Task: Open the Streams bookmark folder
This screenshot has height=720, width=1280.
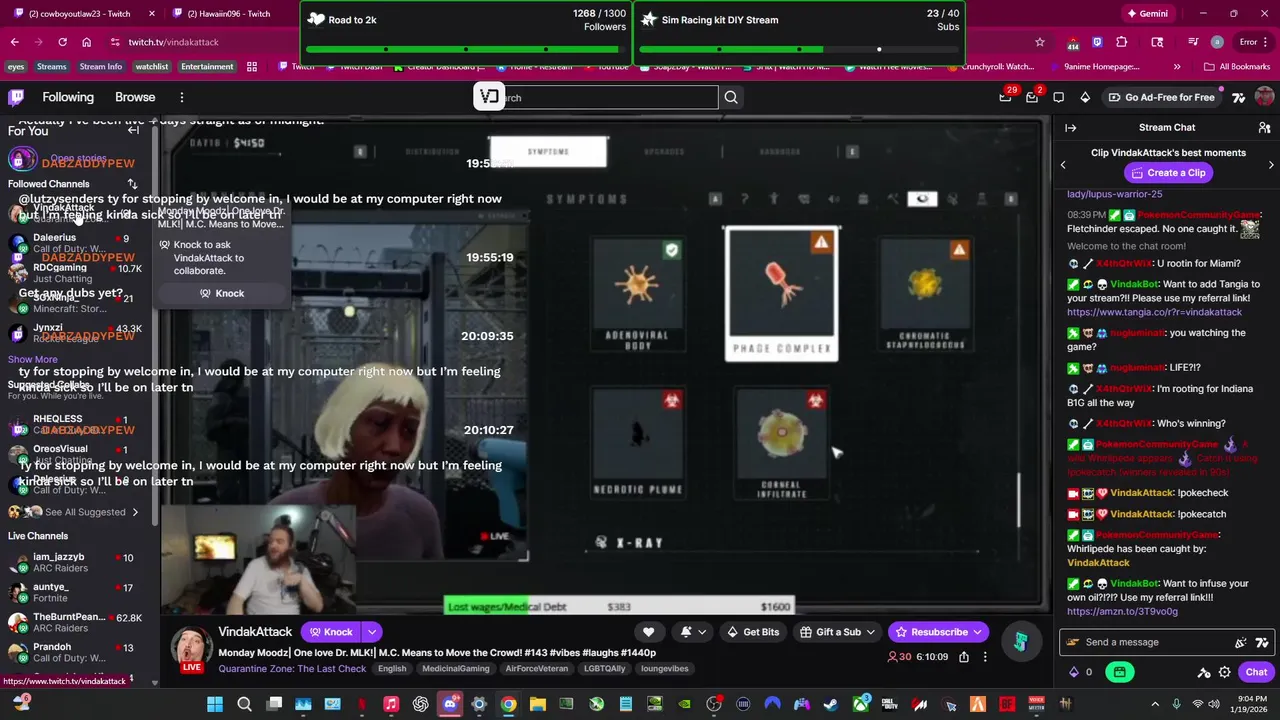Action: click(51, 67)
